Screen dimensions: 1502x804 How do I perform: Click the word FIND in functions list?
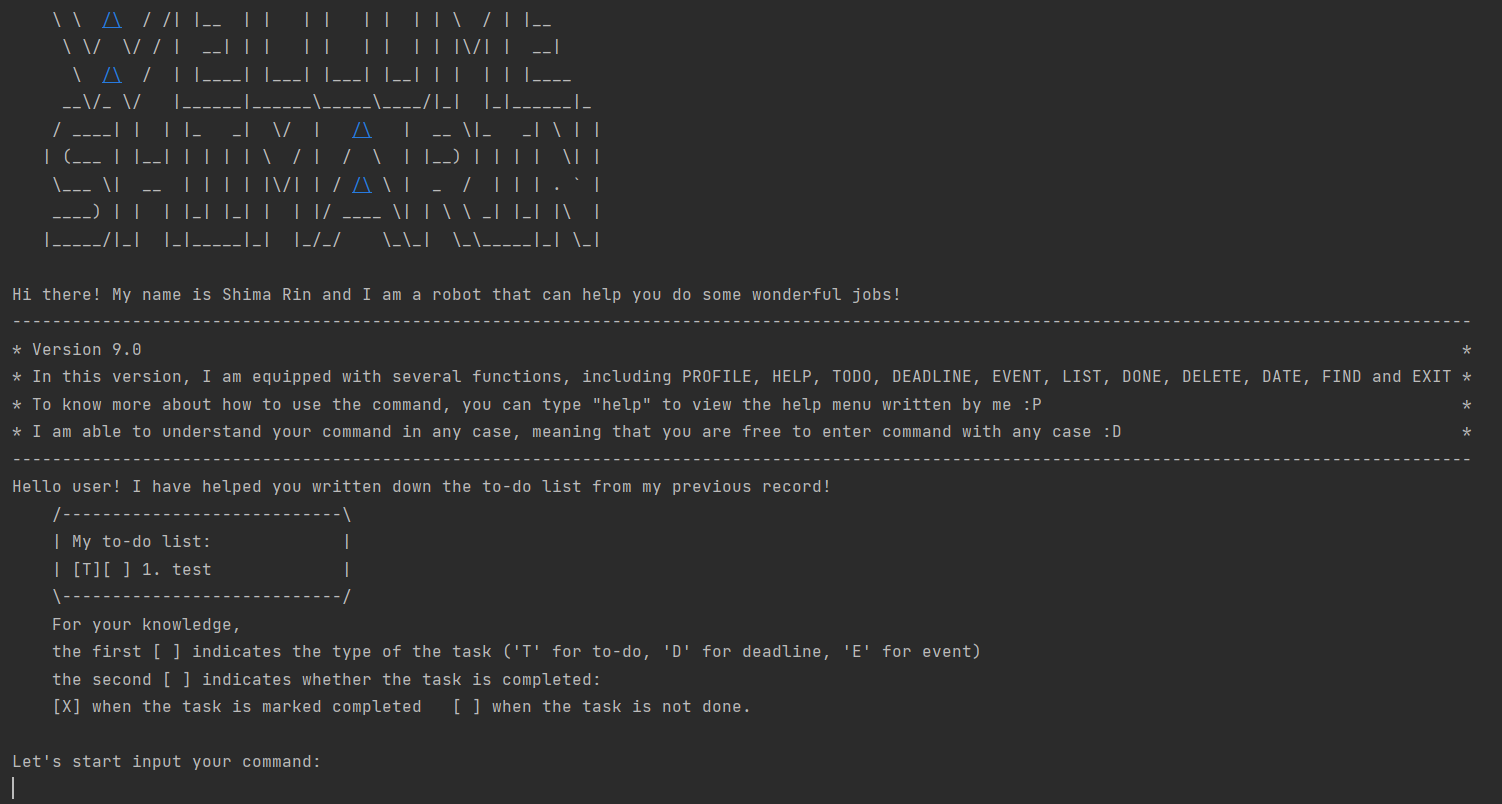1342,377
